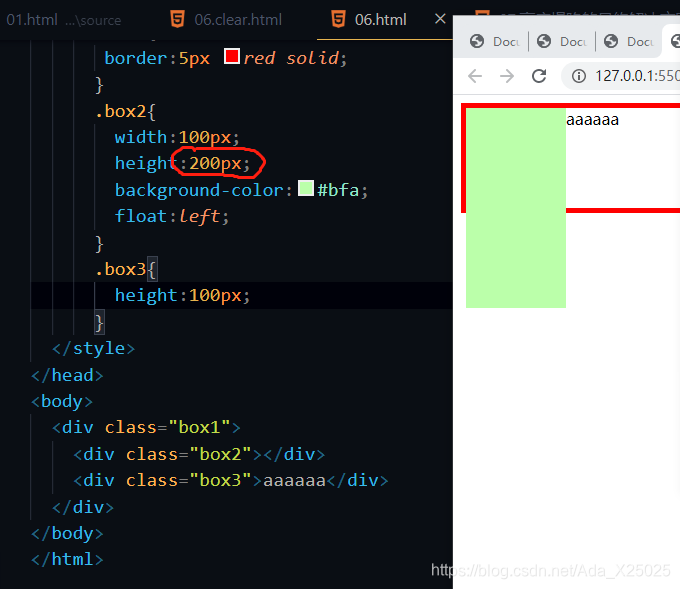Click the .box2 selector in the code
Viewport: 680px width, 589px height.
(x=121, y=111)
